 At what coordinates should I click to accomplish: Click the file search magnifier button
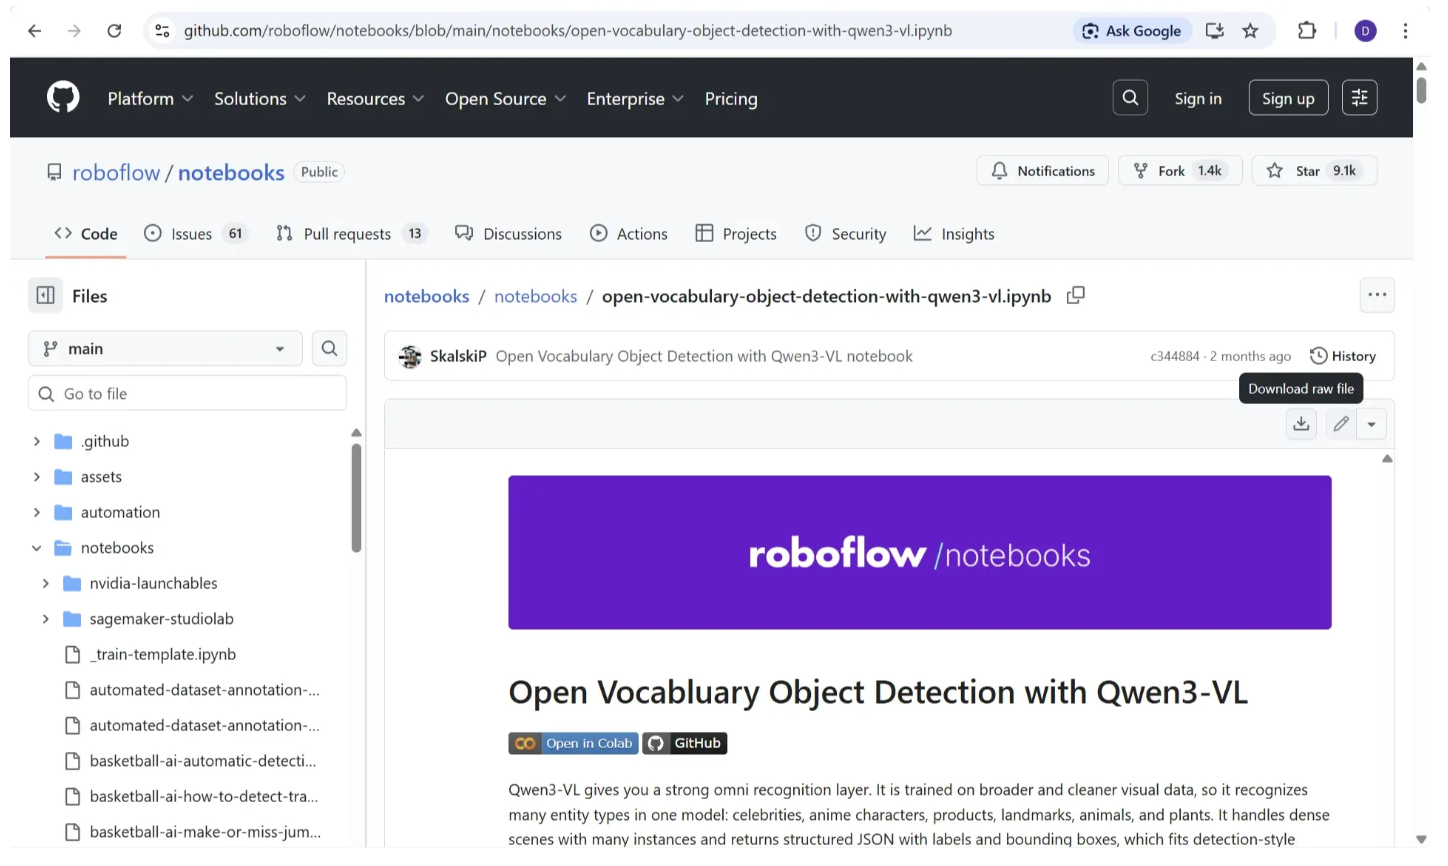(x=329, y=349)
